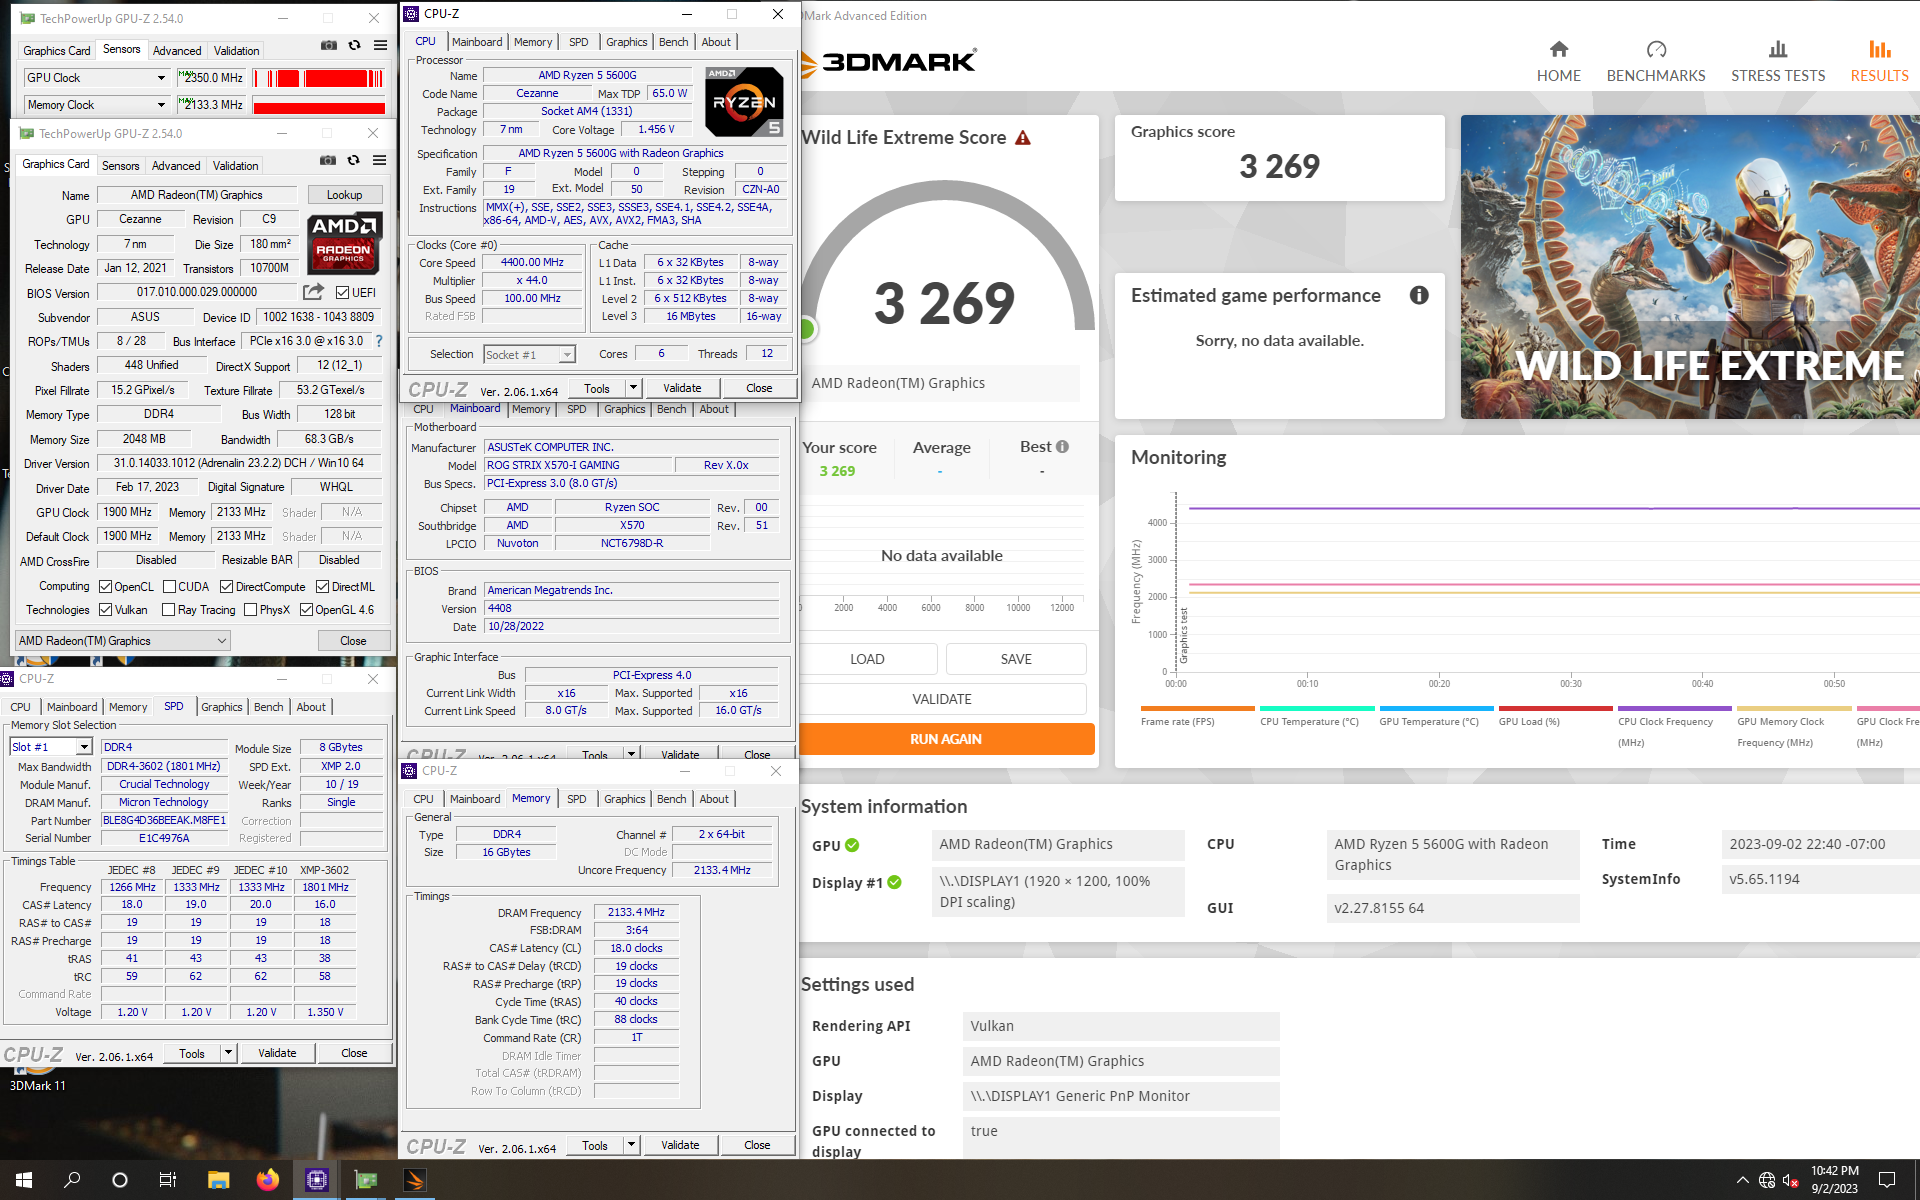Toggle the DirectML checkbox

click(x=323, y=587)
